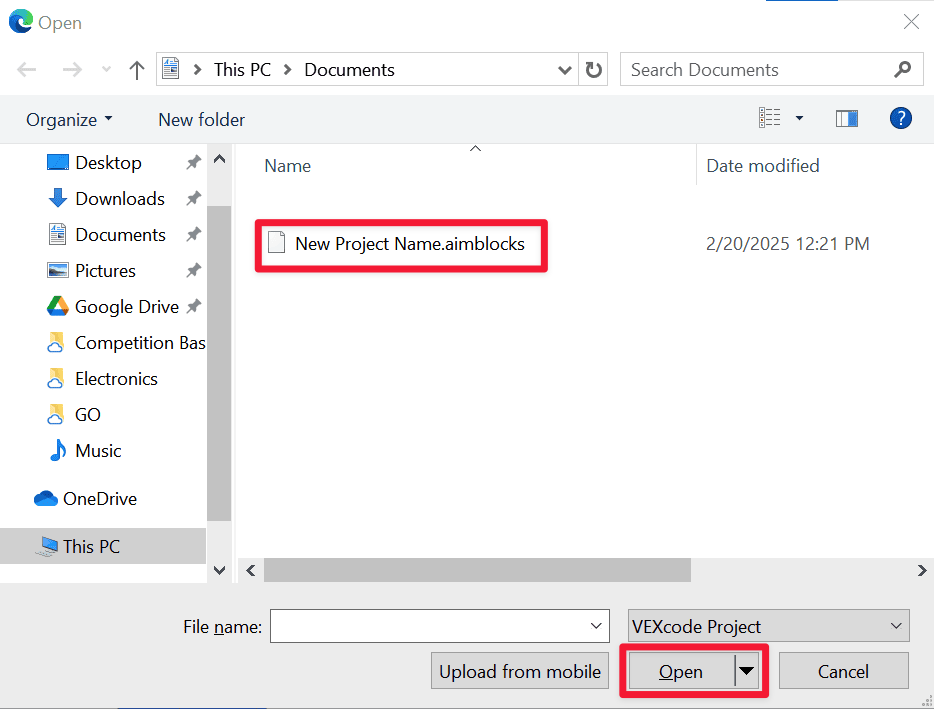This screenshot has width=934, height=709.
Task: Open the address bar breadcrumb dropdown arrow
Action: [564, 69]
